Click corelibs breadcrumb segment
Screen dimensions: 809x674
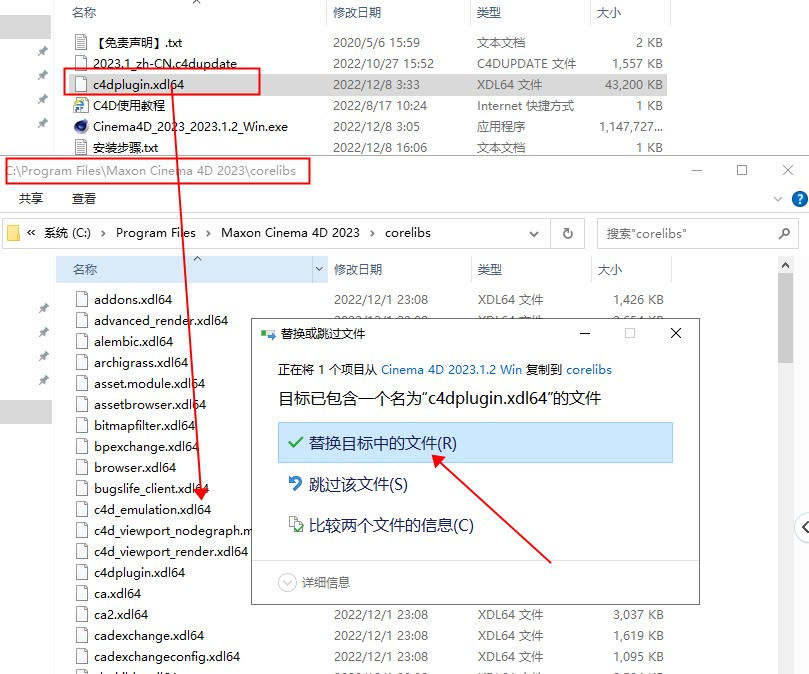(408, 233)
